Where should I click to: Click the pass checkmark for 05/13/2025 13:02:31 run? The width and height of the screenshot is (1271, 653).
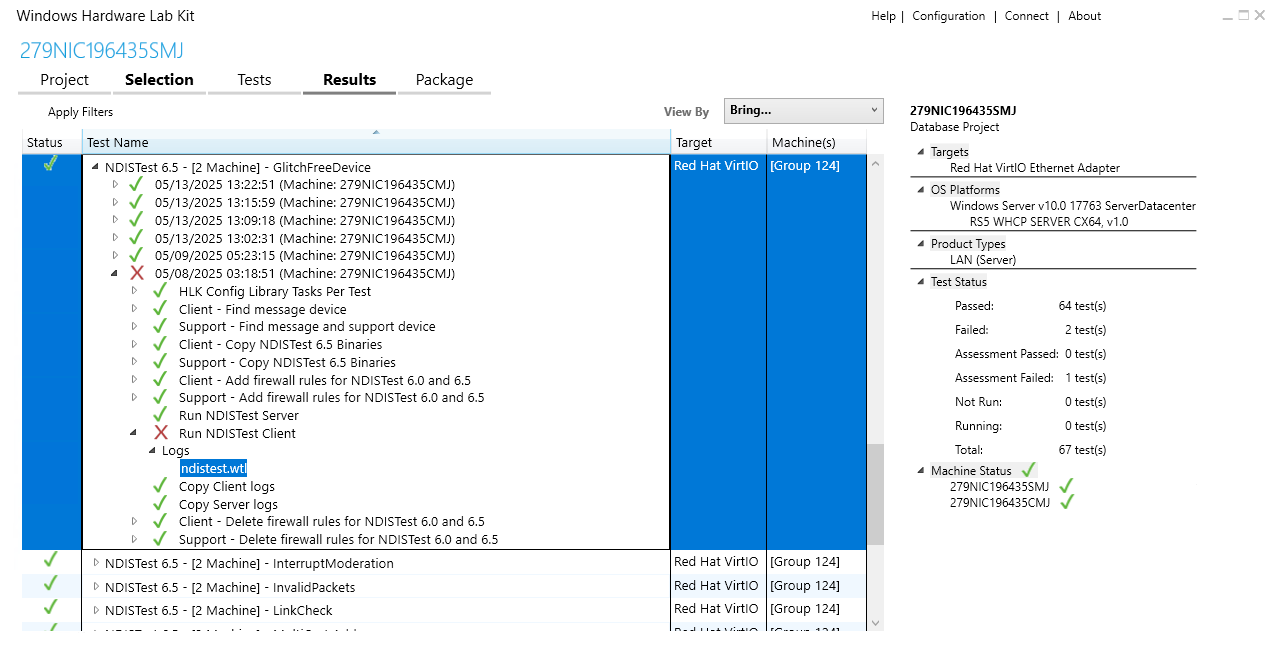[137, 238]
